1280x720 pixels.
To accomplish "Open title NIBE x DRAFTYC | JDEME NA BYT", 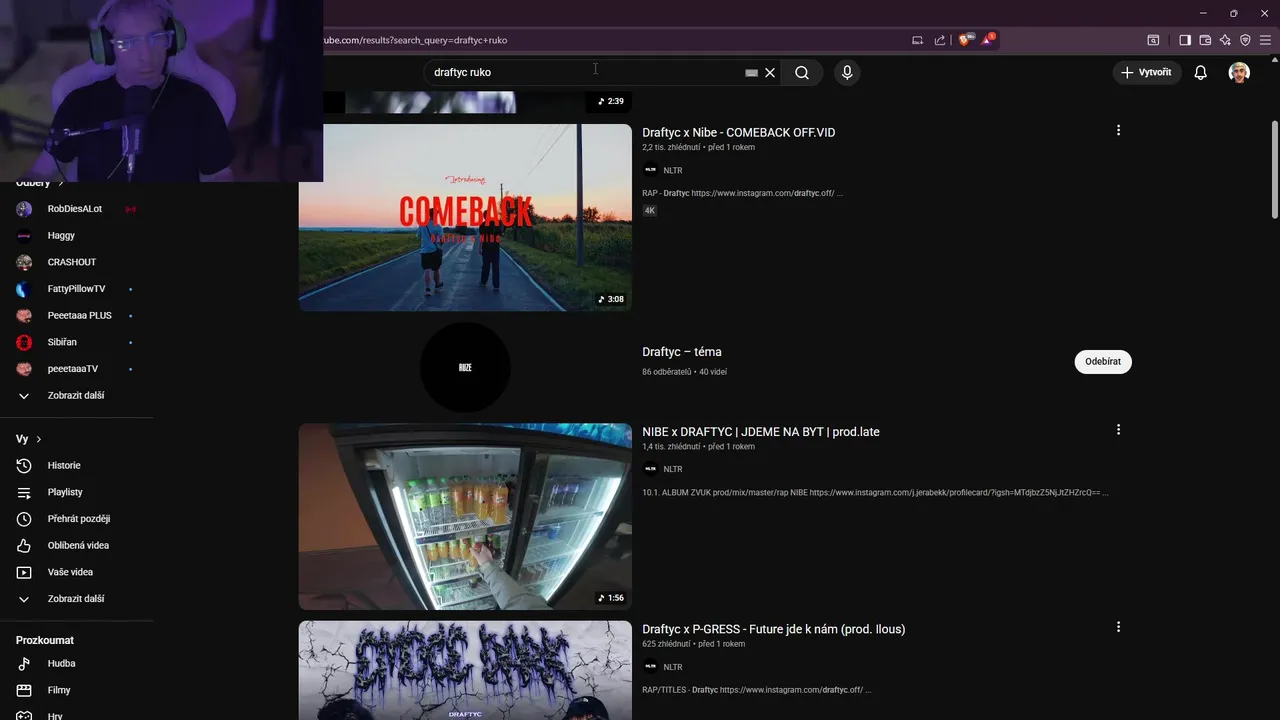I will 761,432.
